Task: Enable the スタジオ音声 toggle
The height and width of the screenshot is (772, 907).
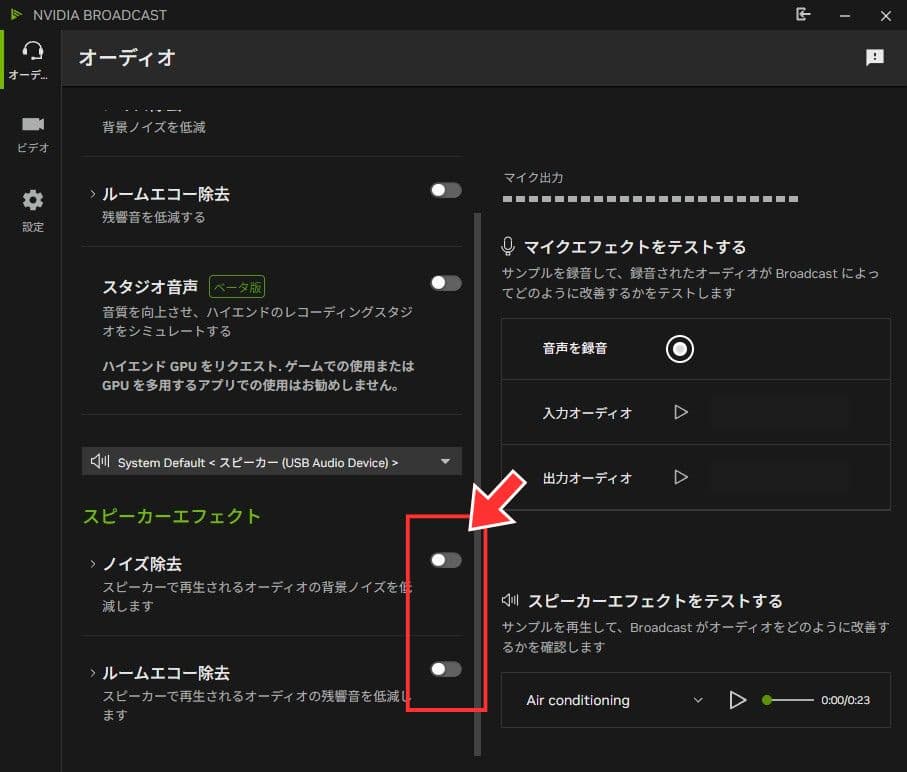Action: (446, 283)
